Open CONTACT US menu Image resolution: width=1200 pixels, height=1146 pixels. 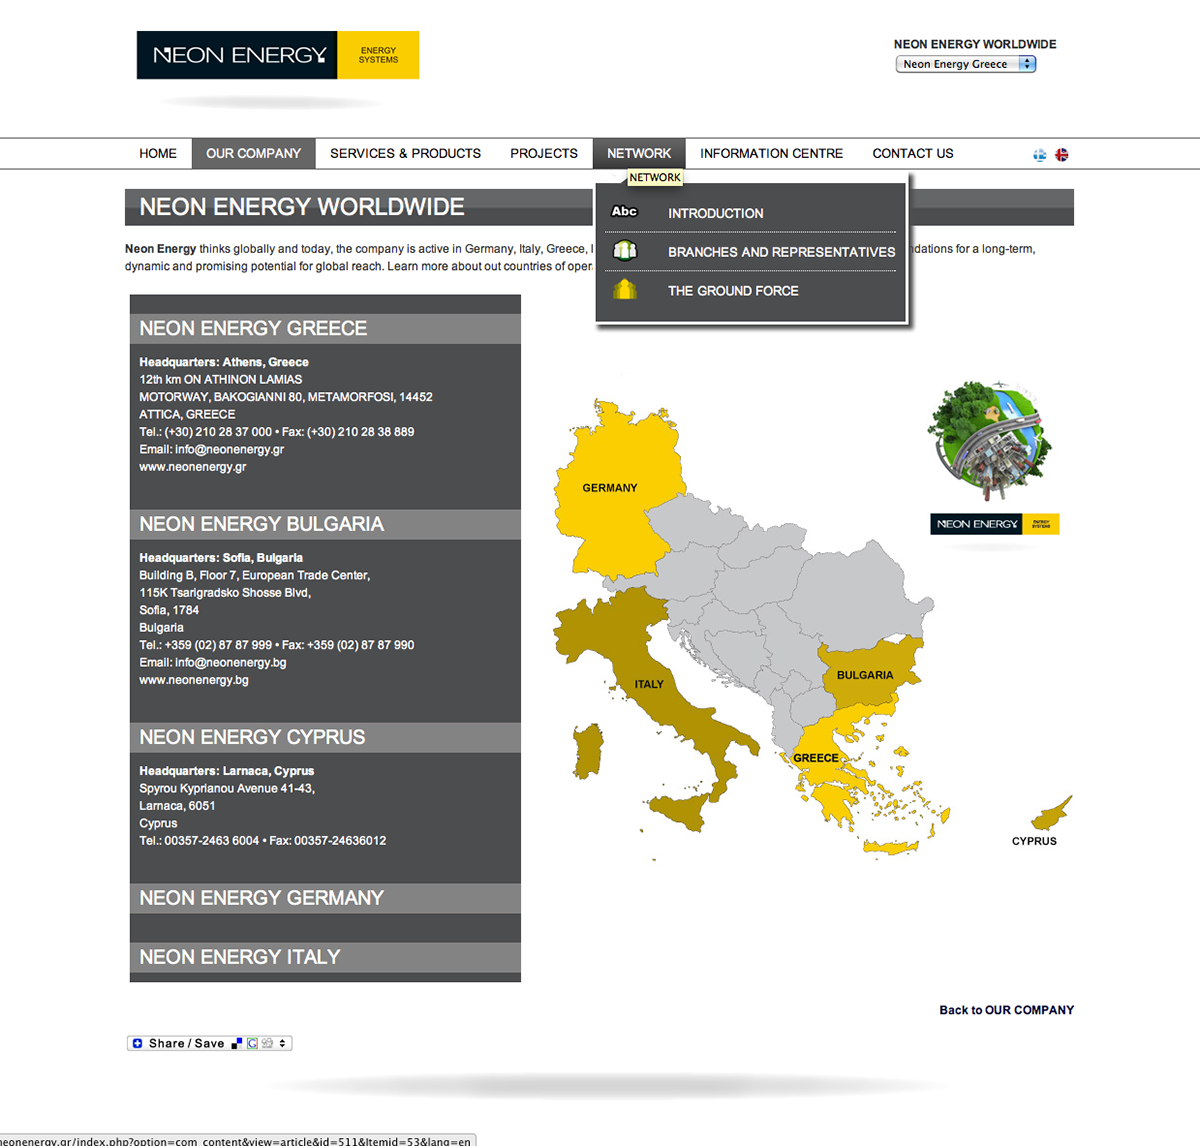pos(913,153)
